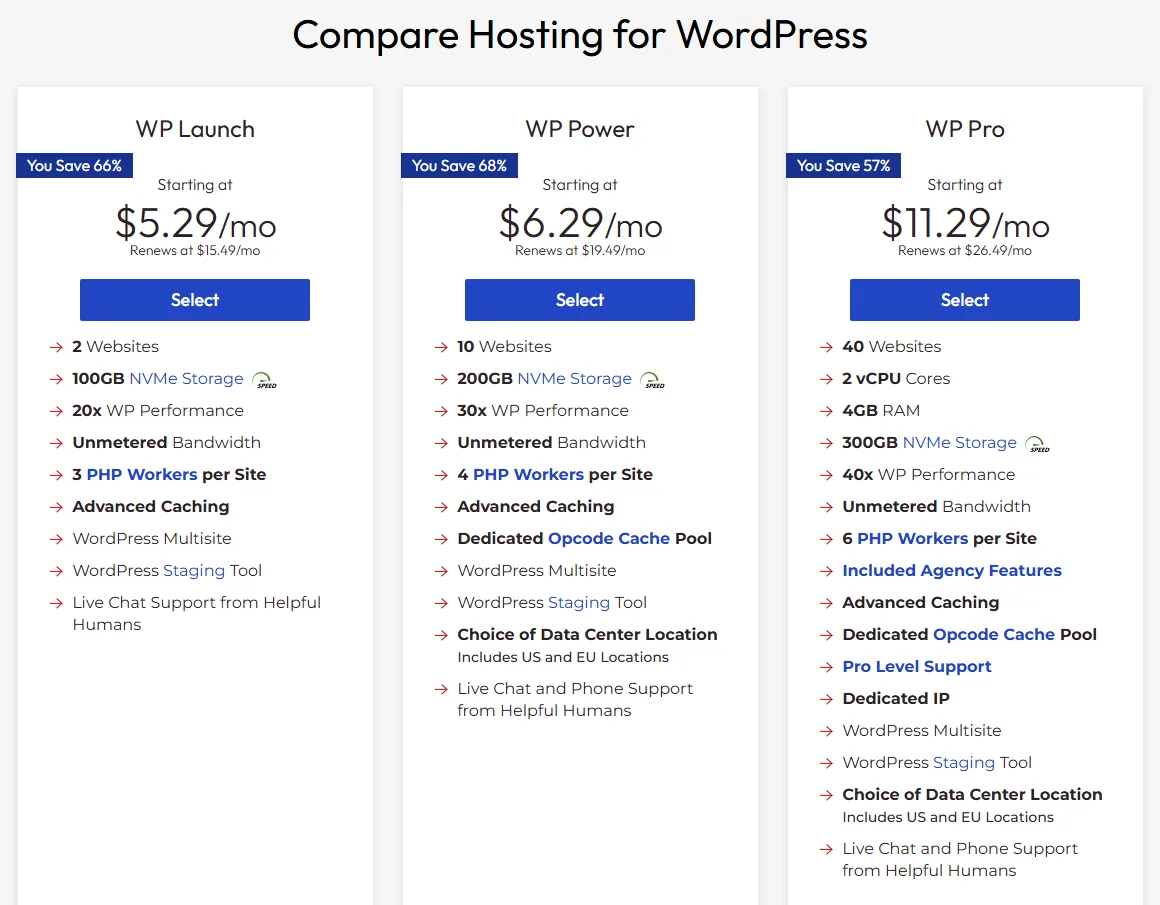1160x905 pixels.
Task: Click 40x WP Performance text
Action: (x=928, y=474)
